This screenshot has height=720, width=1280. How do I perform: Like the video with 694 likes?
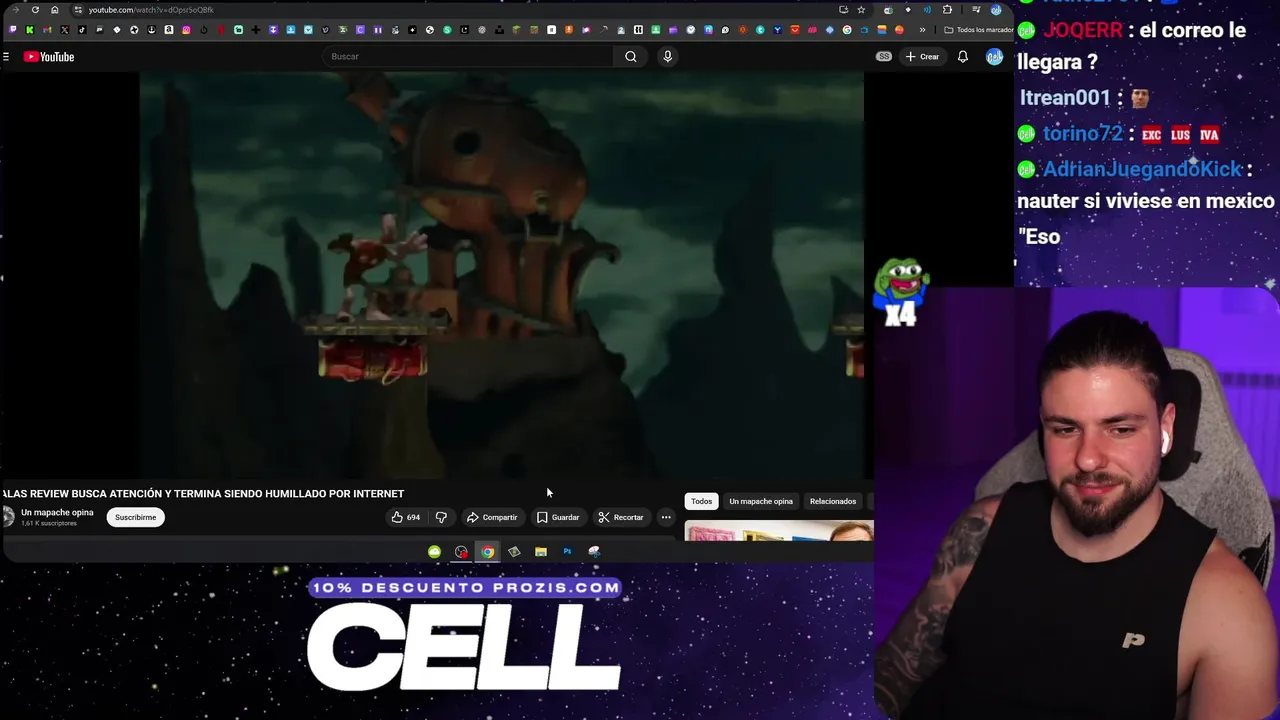click(406, 517)
